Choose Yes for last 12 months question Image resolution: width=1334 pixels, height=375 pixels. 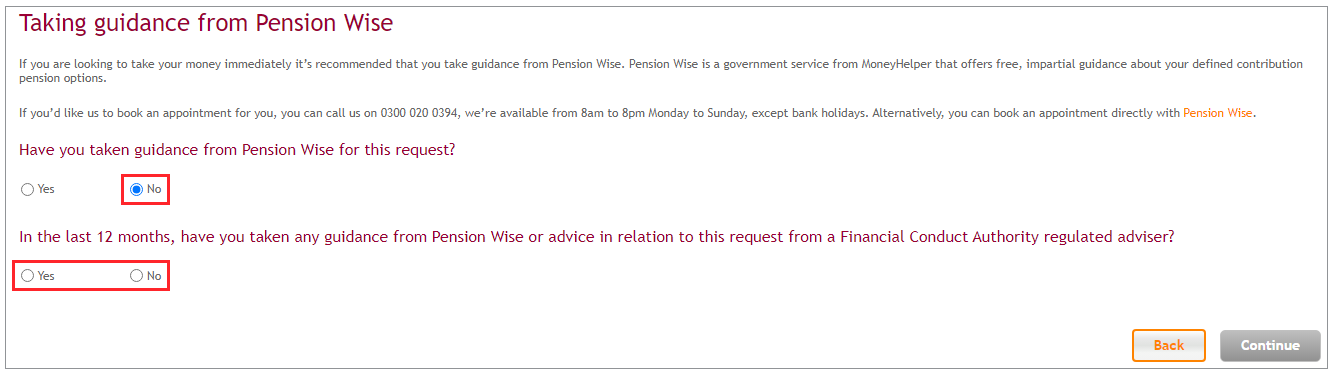[28, 276]
